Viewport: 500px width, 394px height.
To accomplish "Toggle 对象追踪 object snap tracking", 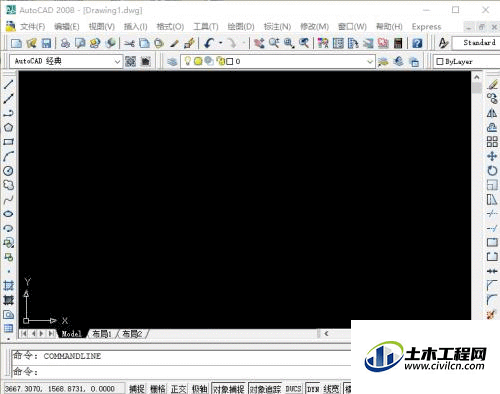I will pyautogui.click(x=265, y=389).
